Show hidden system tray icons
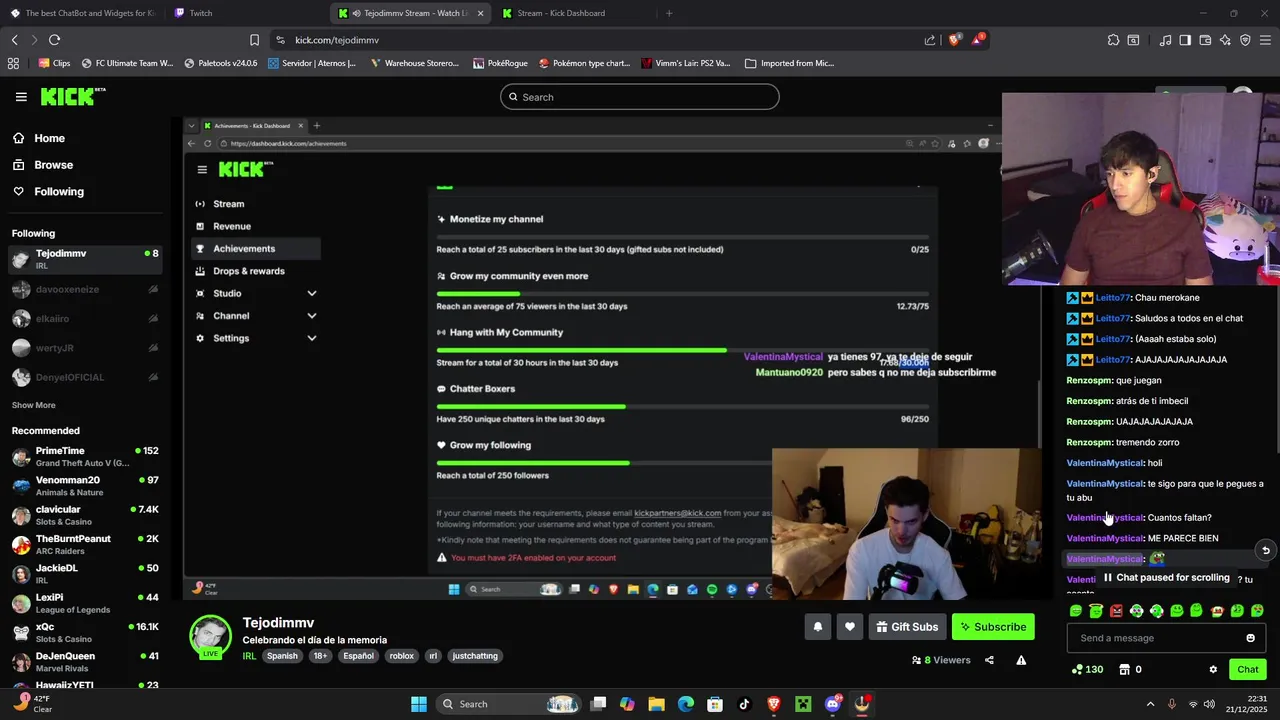 (1150, 704)
